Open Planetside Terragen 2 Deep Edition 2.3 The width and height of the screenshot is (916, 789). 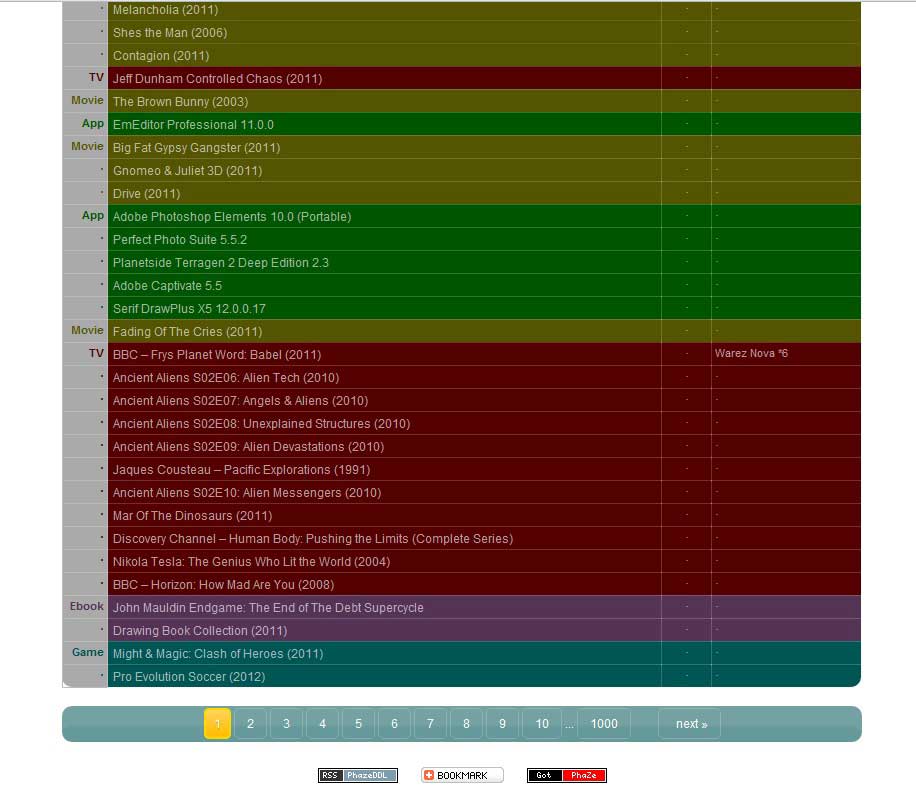pyautogui.click(x=221, y=263)
